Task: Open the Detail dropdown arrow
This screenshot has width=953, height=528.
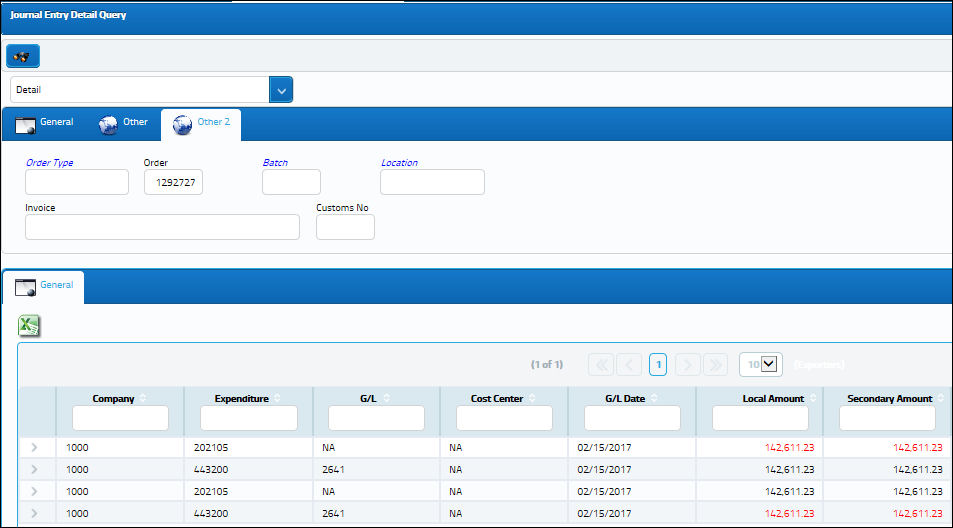Action: pyautogui.click(x=281, y=90)
